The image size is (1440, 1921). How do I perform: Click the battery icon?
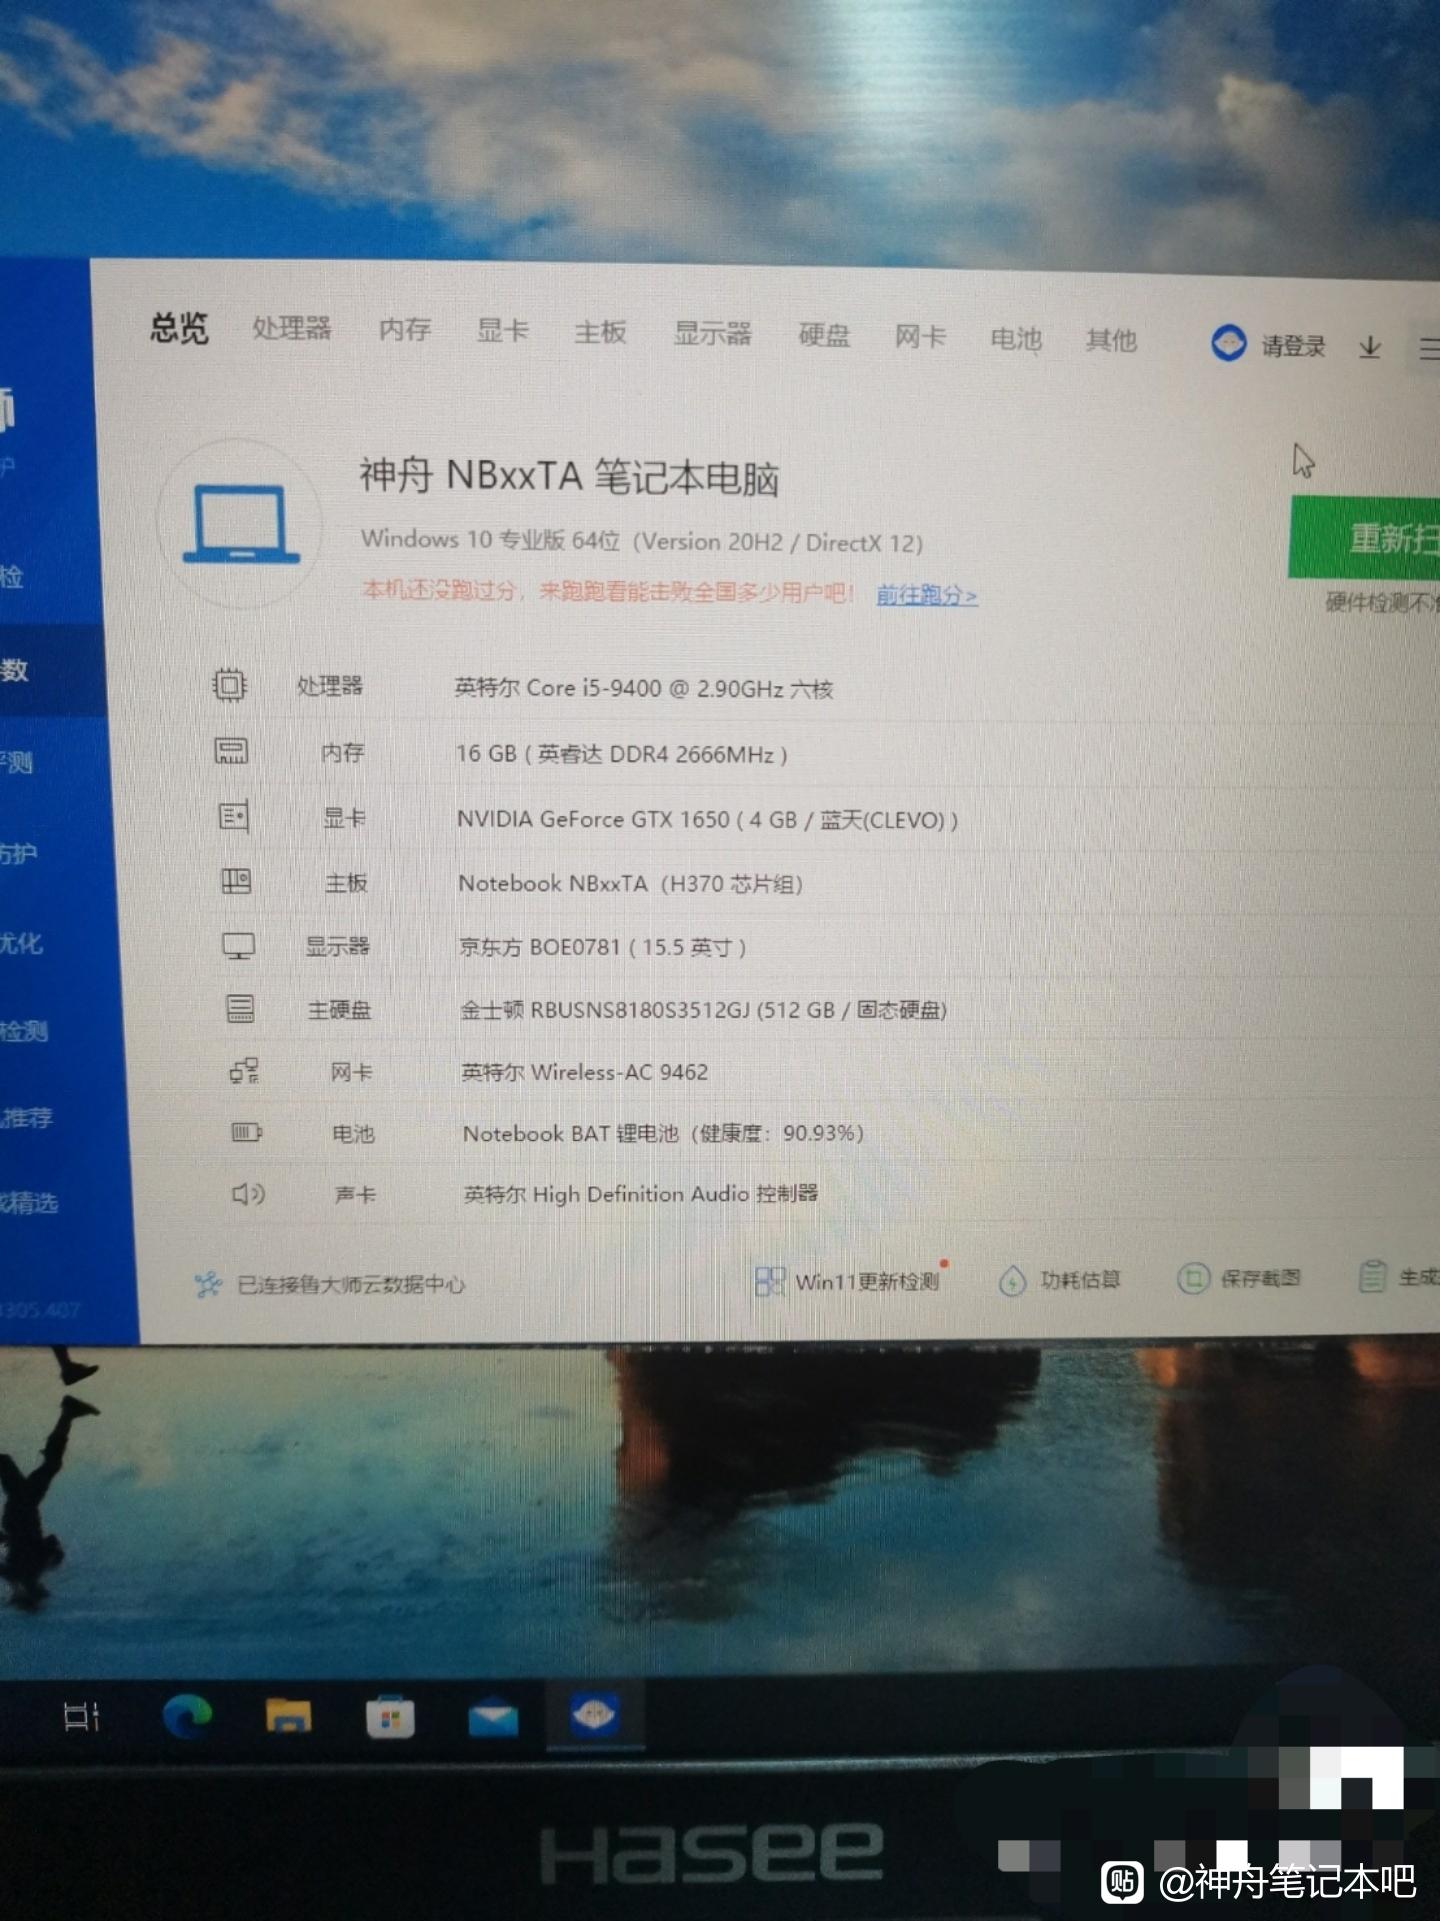coord(246,1132)
